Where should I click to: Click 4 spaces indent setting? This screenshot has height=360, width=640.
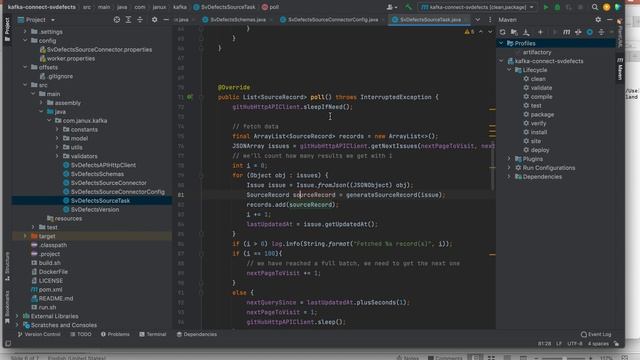(x=598, y=344)
